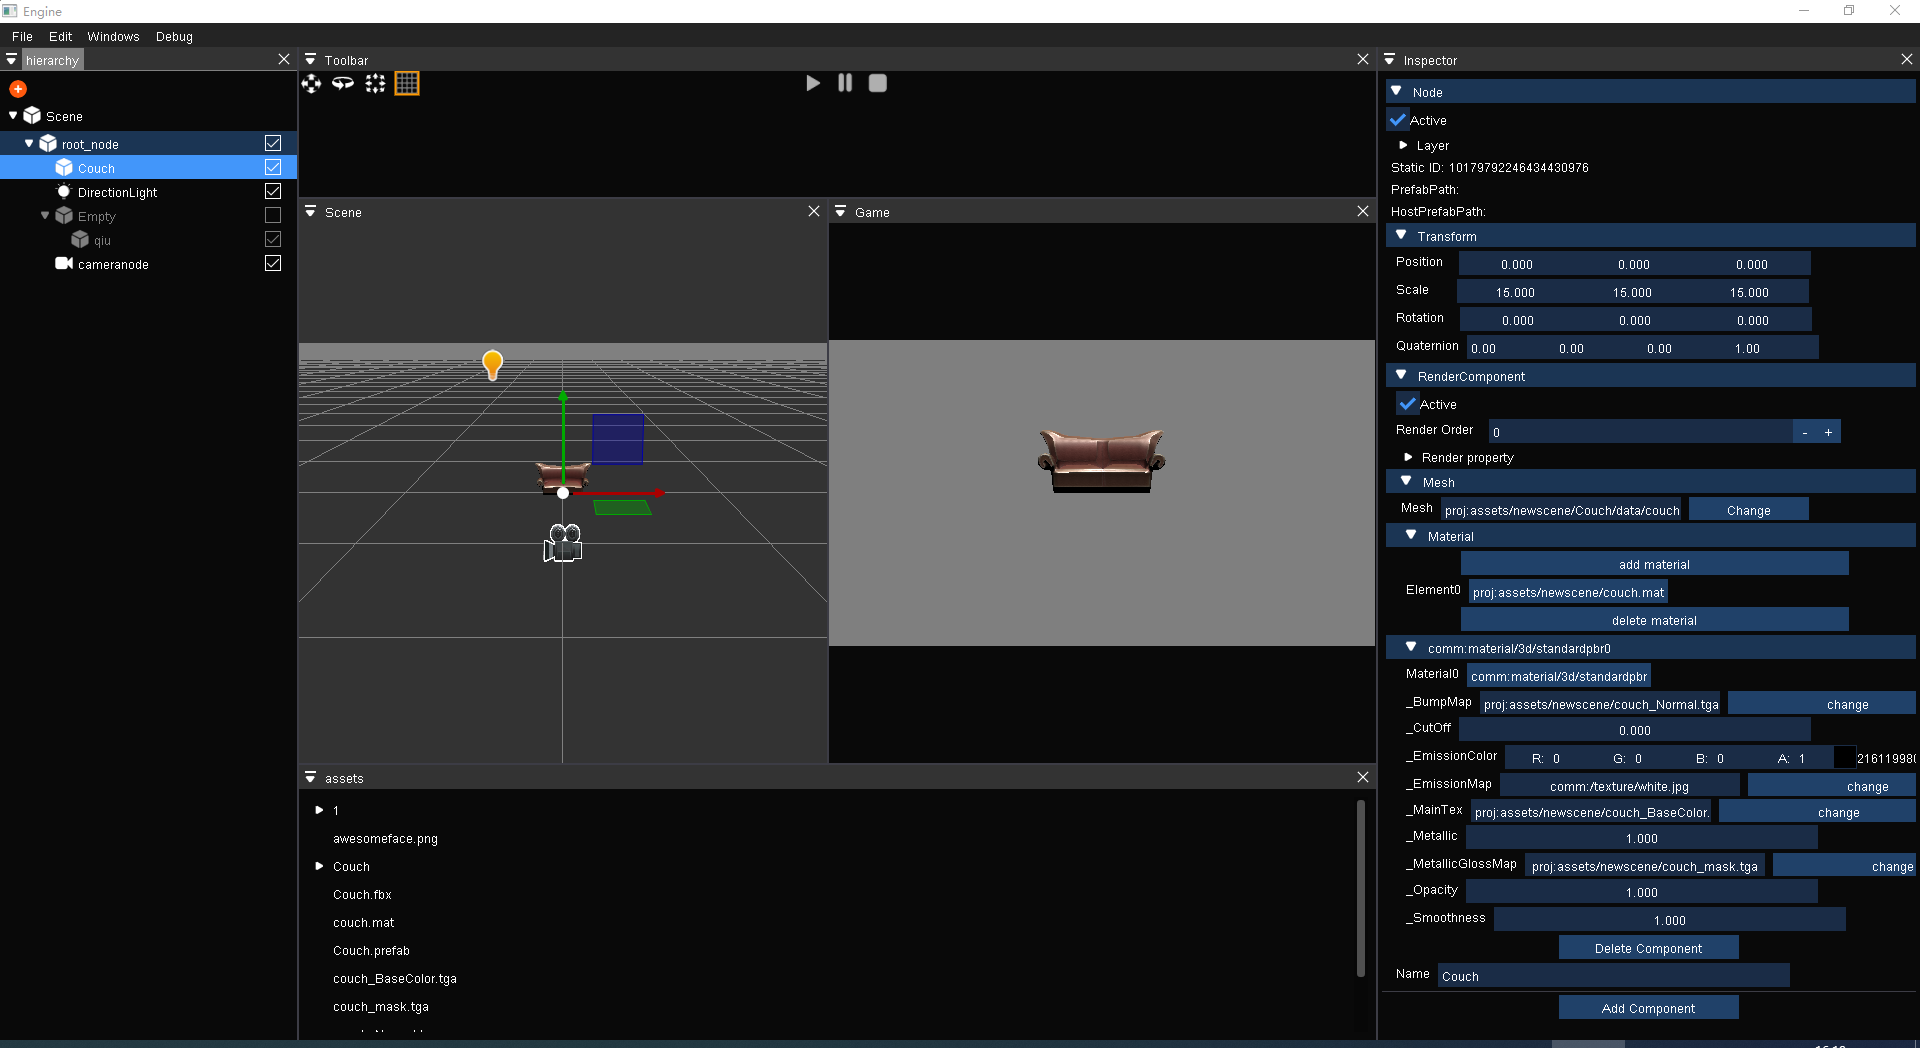Click the delete material button
This screenshot has width=1920, height=1048.
coord(1654,620)
